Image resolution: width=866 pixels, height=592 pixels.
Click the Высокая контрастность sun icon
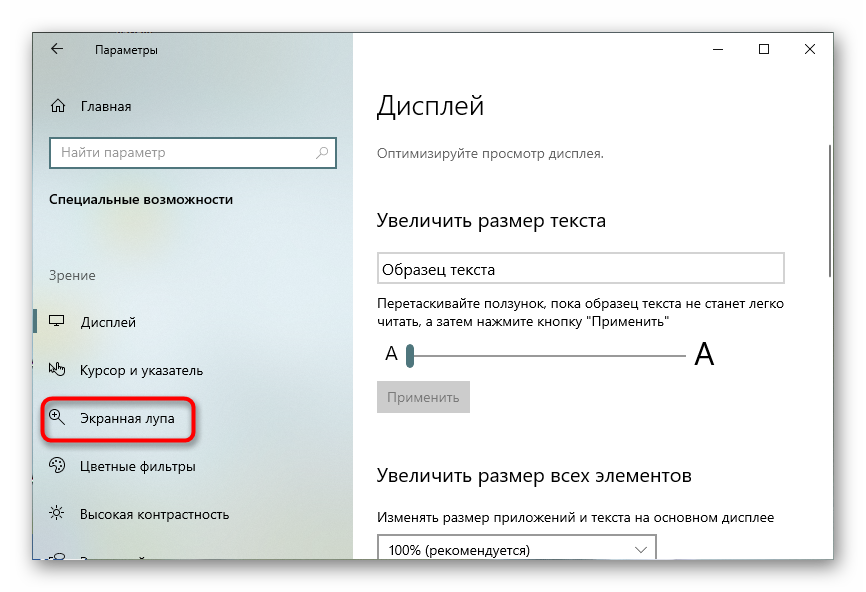[x=57, y=514]
